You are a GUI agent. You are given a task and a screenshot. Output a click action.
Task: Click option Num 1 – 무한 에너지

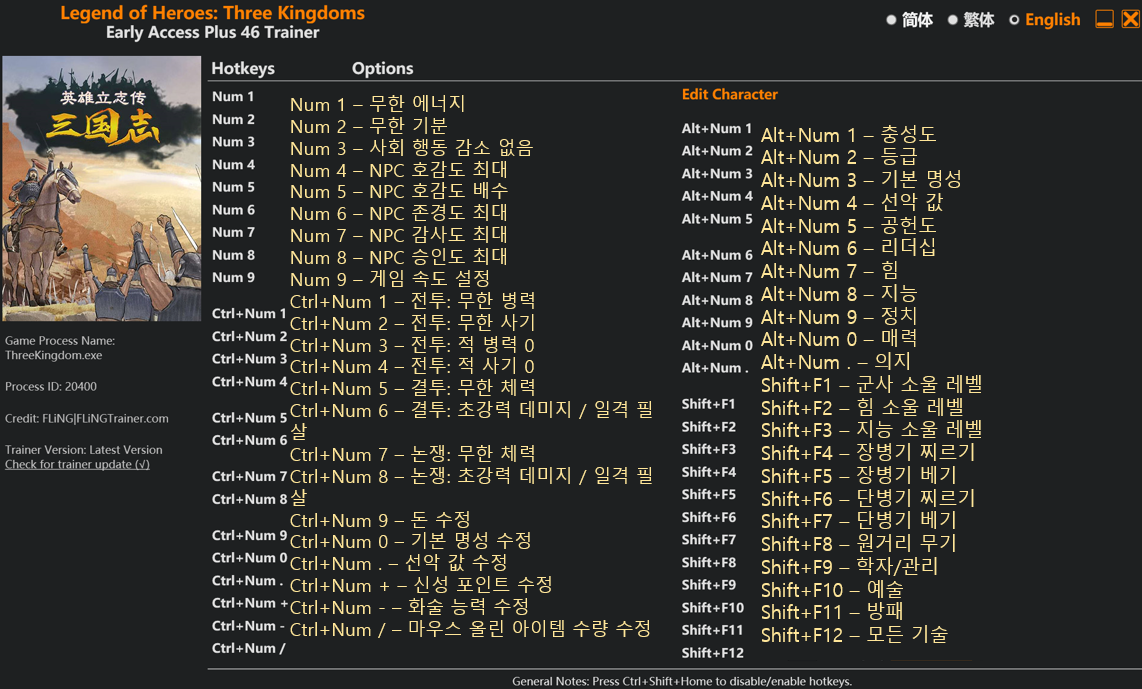click(x=377, y=104)
